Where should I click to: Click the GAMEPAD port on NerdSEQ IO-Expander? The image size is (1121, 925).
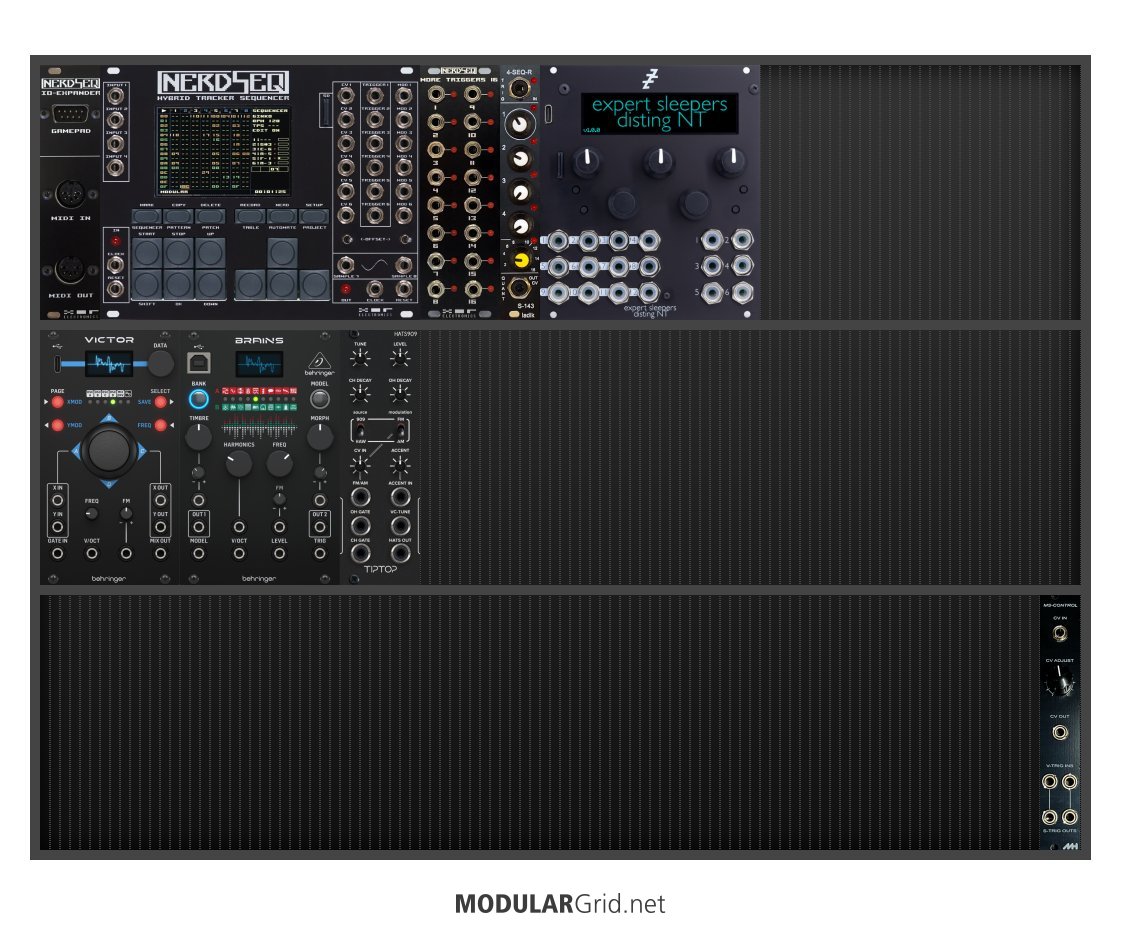[70, 115]
